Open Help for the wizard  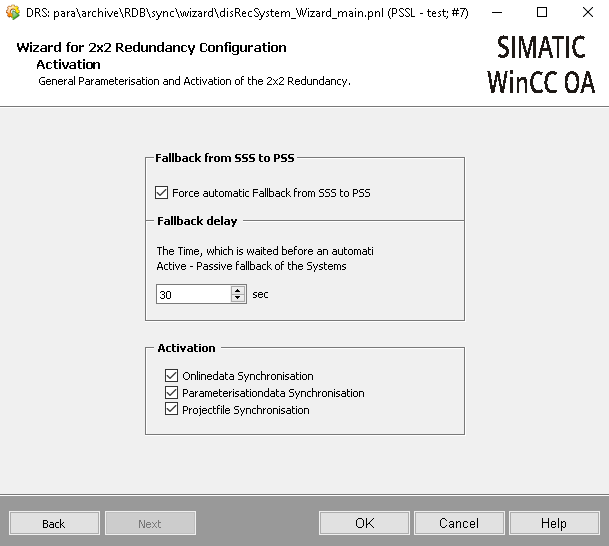click(x=553, y=523)
